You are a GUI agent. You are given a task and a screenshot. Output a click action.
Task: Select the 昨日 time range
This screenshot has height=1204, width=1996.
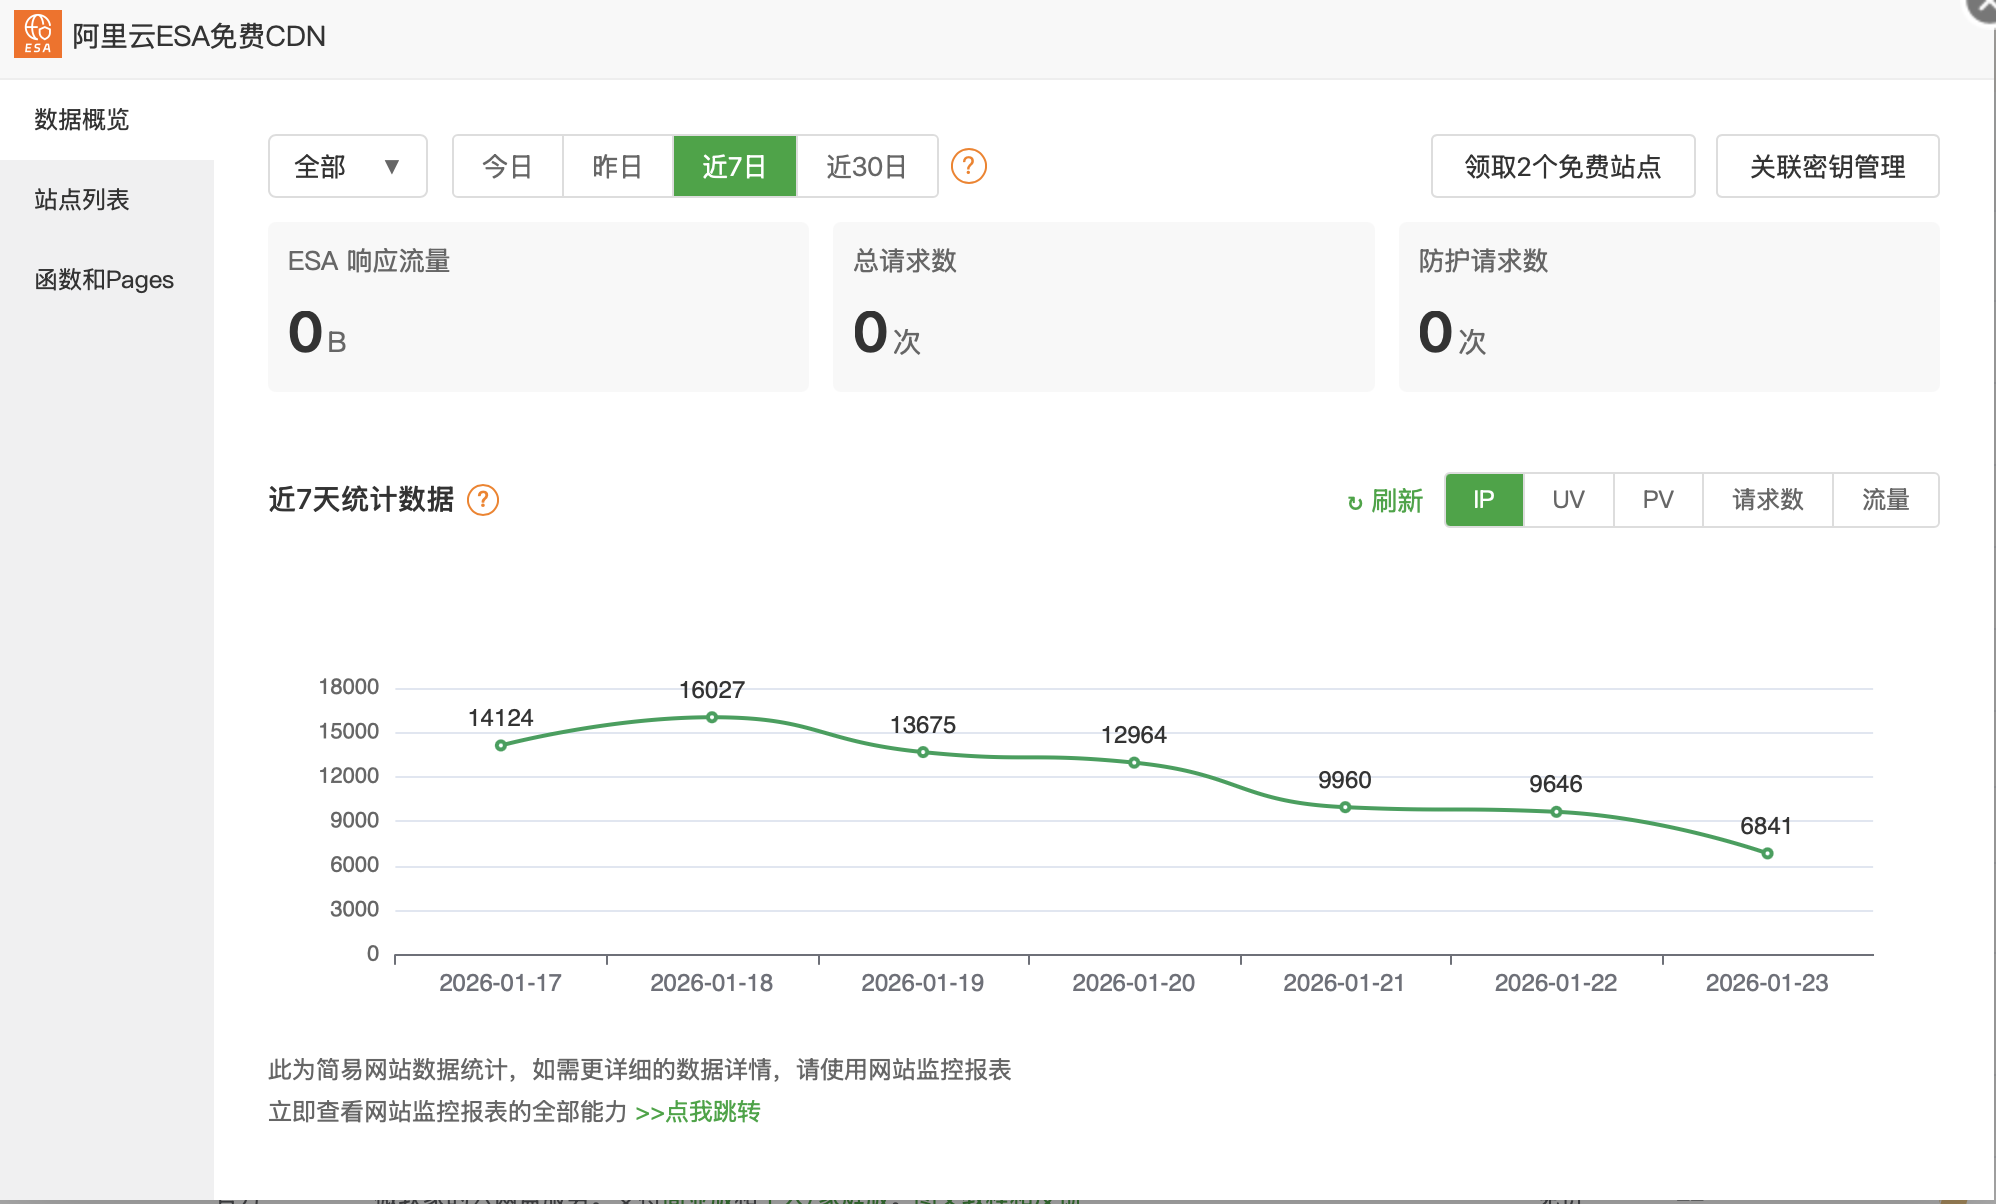point(617,166)
